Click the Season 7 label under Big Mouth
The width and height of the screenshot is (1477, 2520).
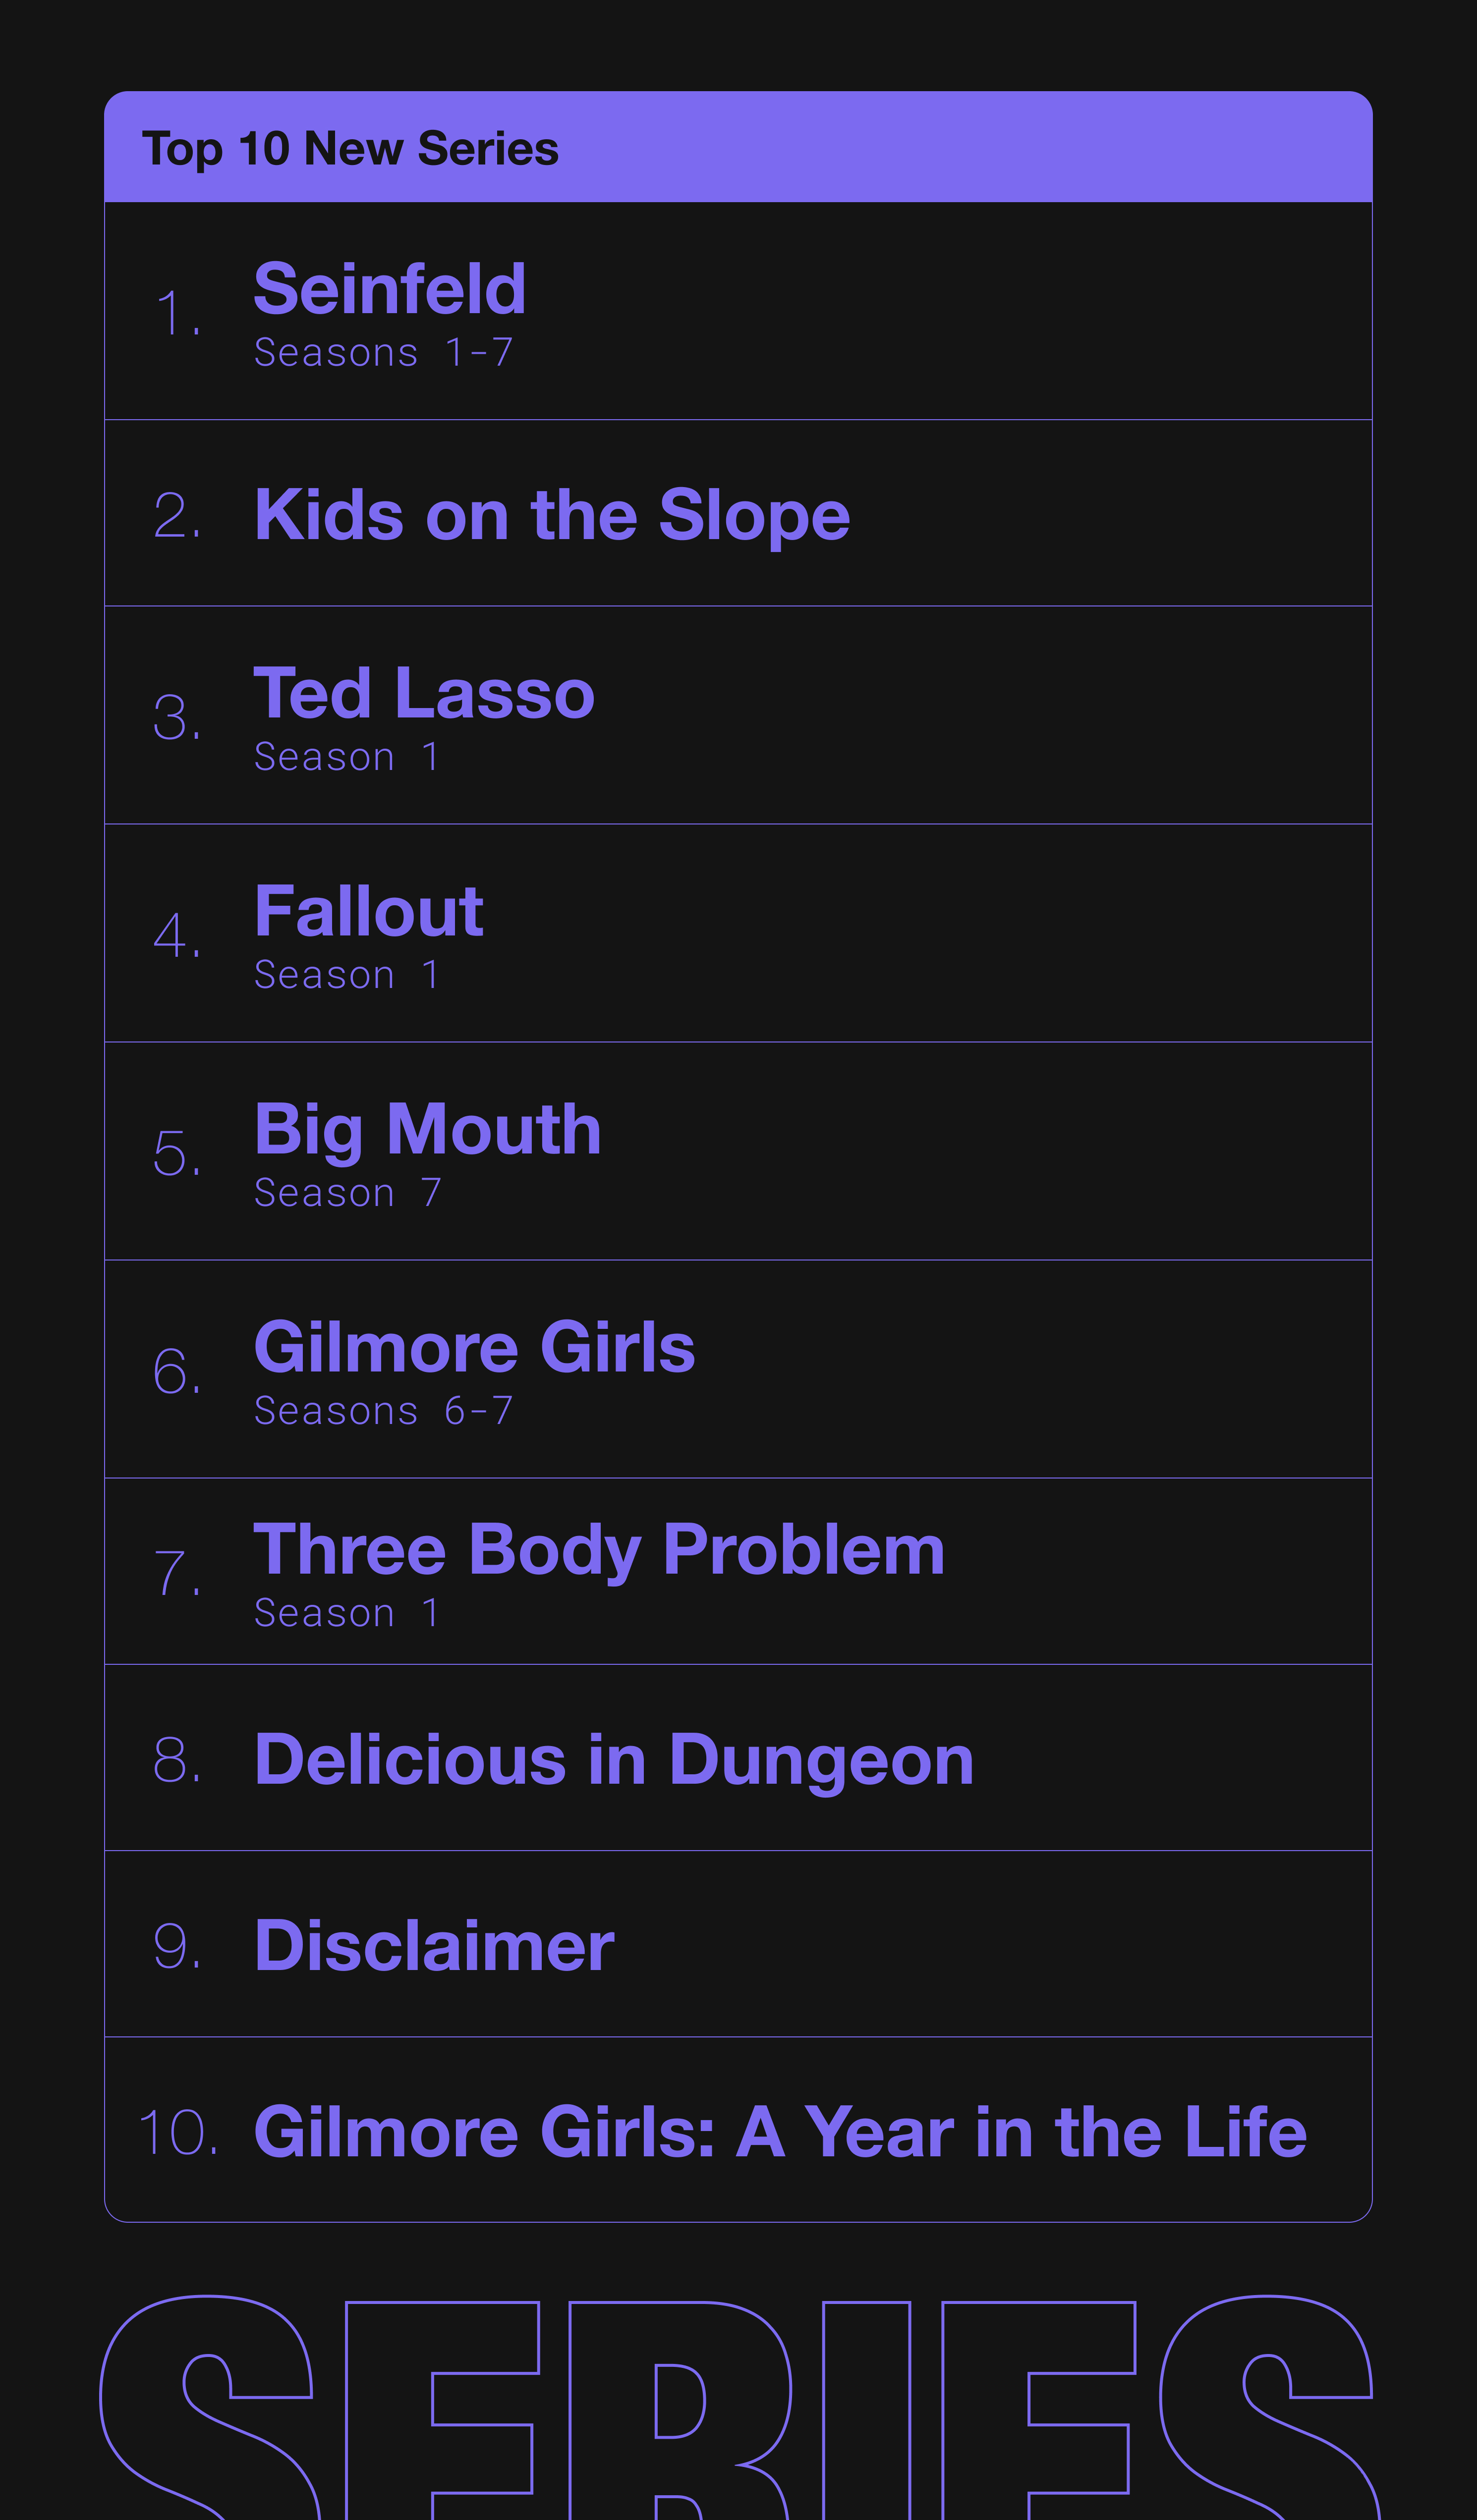coord(347,1193)
